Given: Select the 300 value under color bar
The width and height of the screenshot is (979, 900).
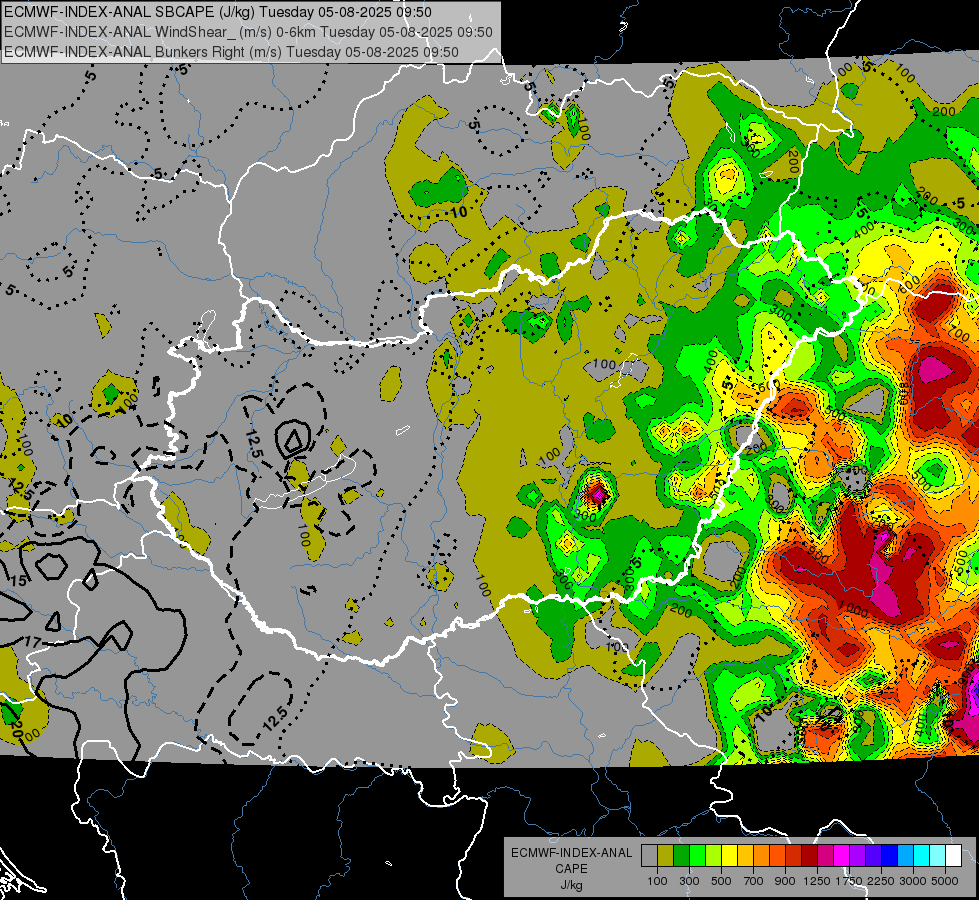Looking at the screenshot, I should (x=689, y=881).
